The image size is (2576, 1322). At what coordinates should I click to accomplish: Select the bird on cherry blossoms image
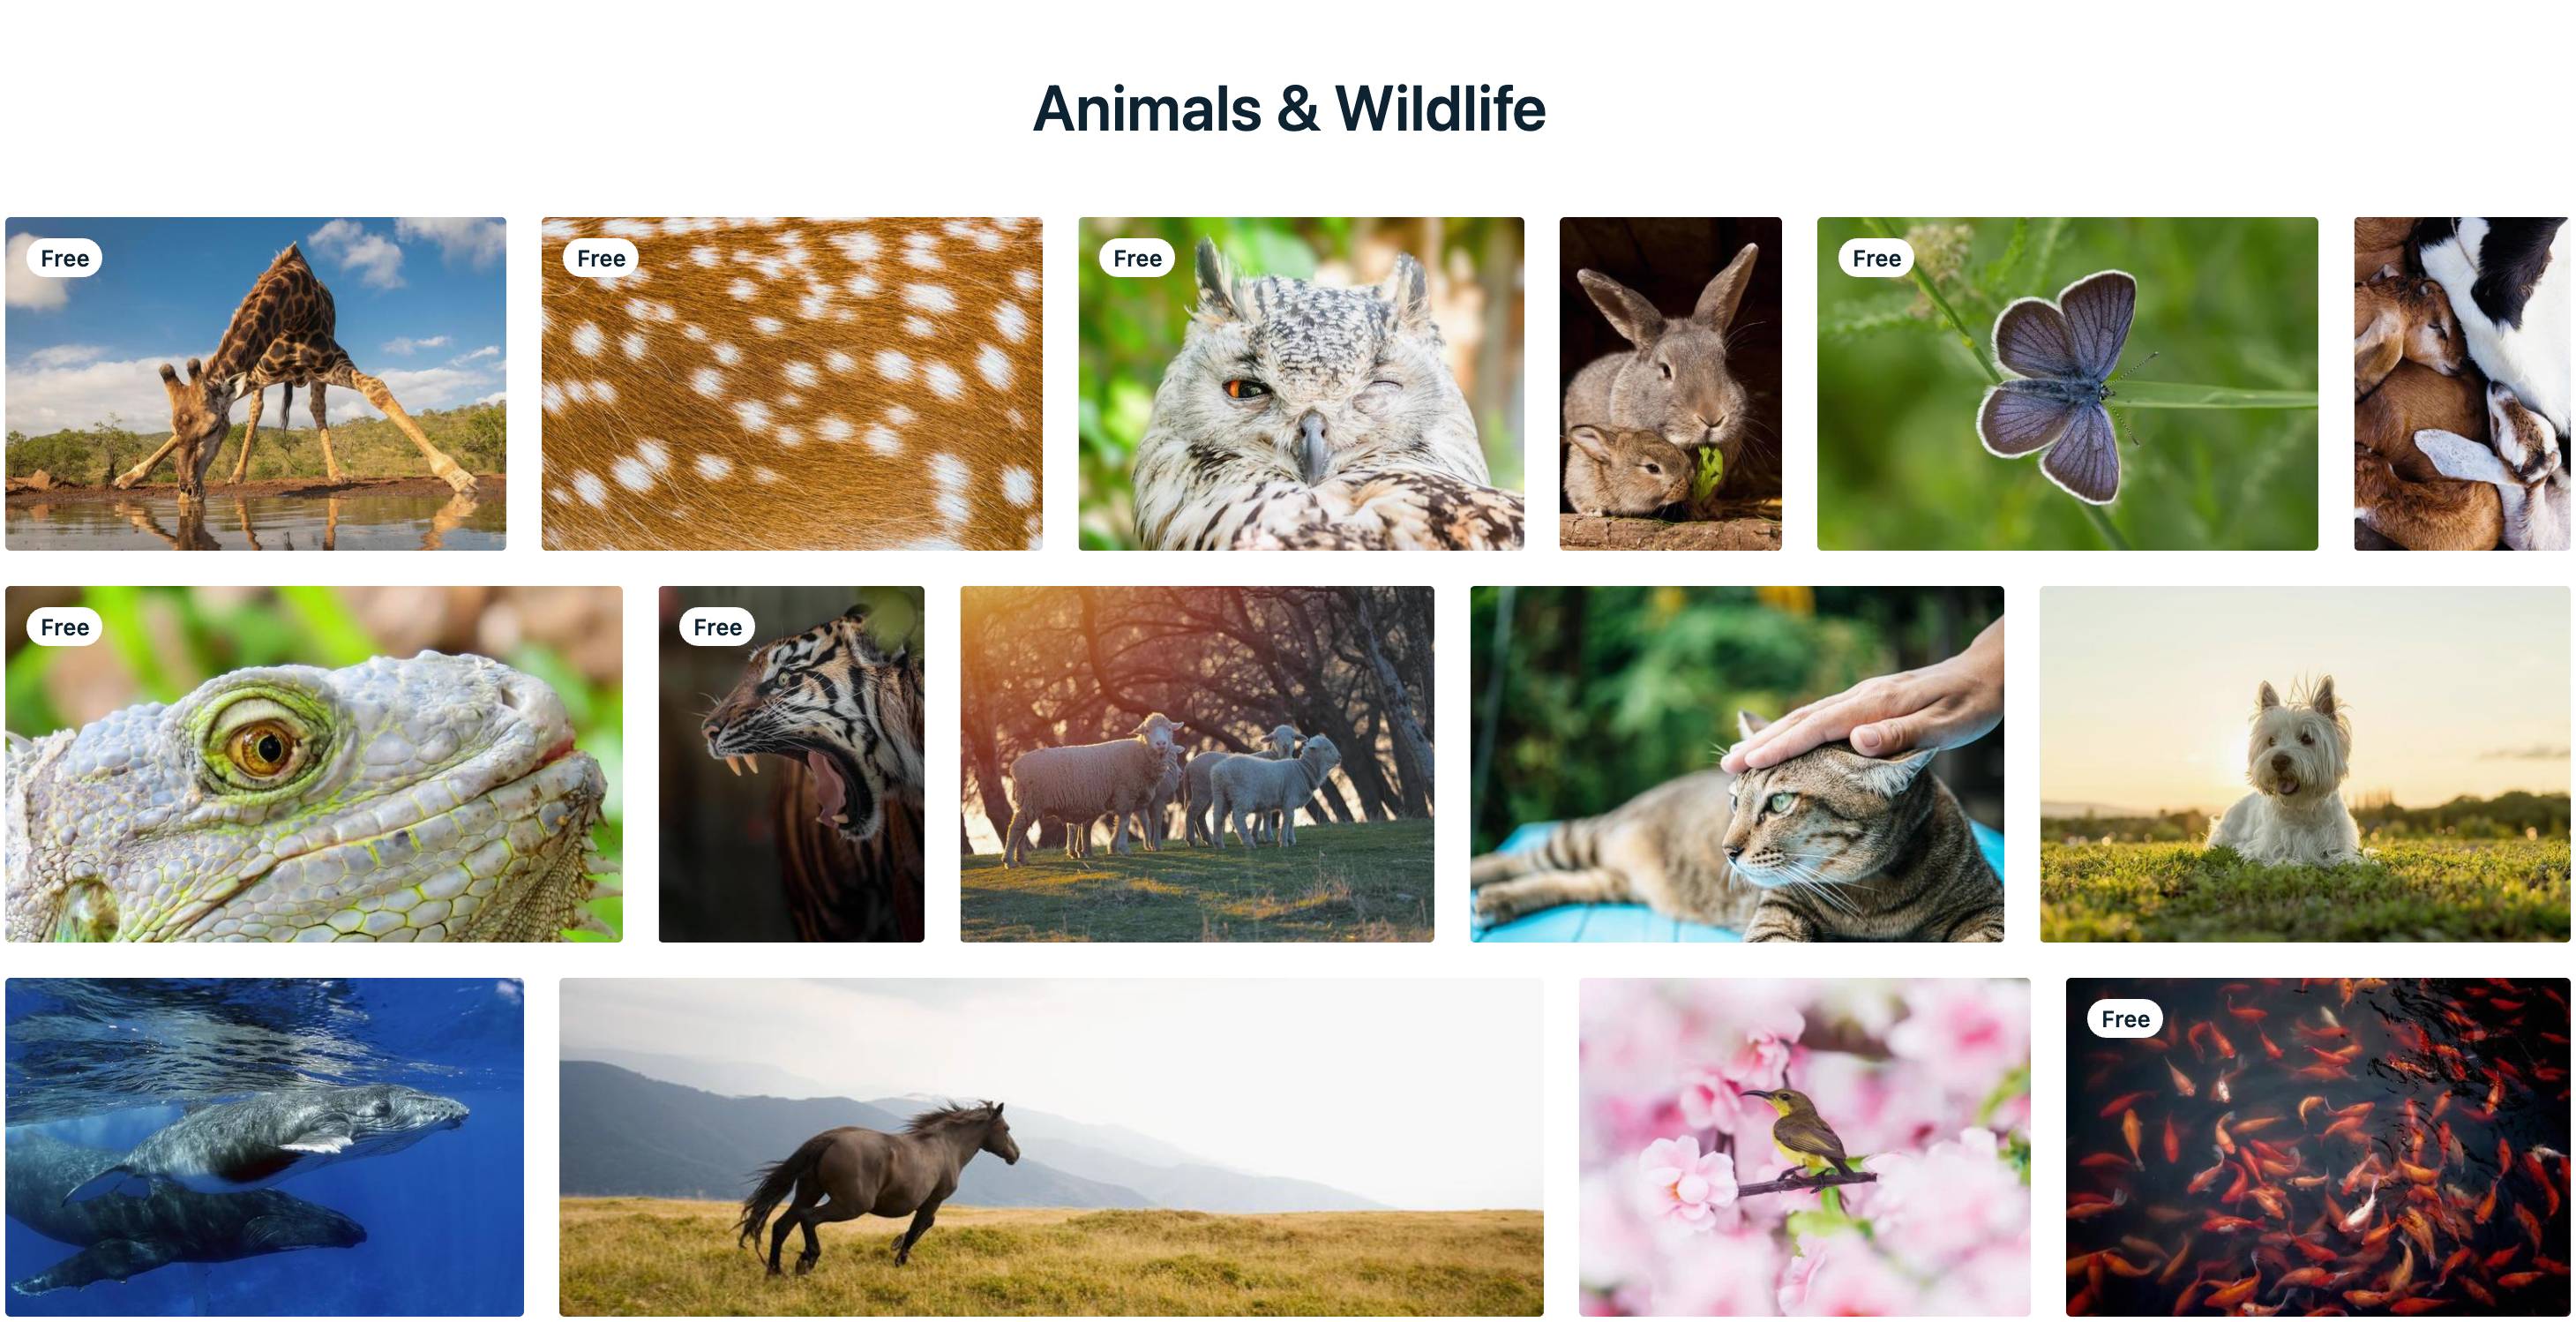click(x=1804, y=1146)
